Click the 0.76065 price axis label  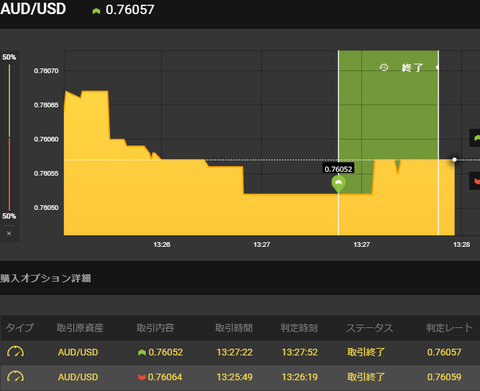46,105
